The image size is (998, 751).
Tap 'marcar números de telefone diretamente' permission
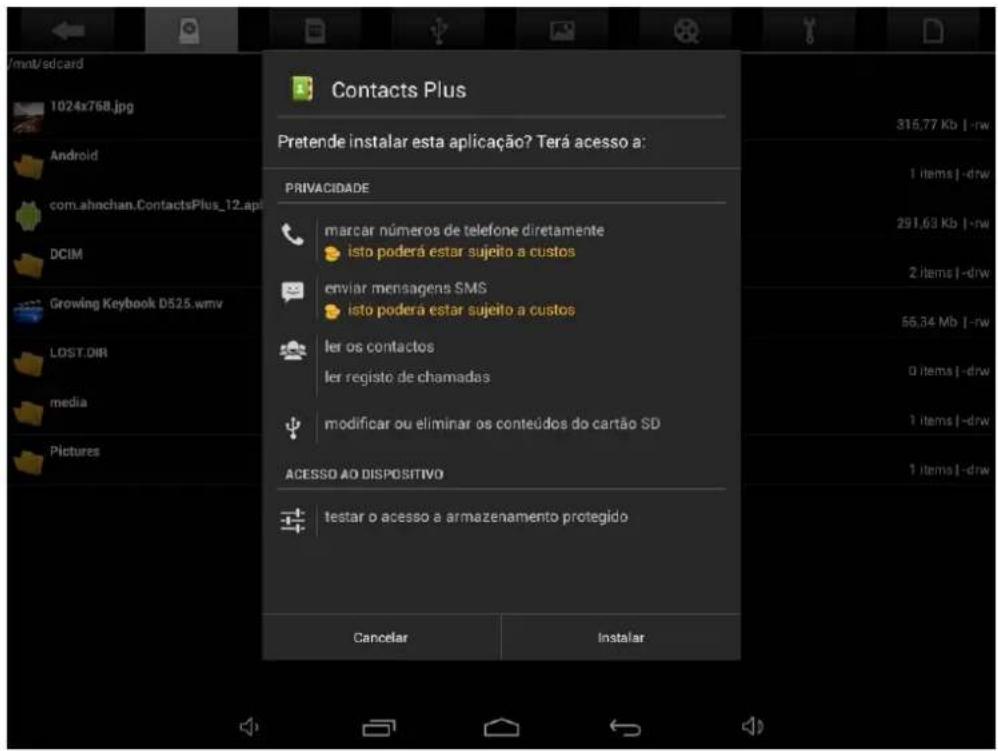(464, 230)
